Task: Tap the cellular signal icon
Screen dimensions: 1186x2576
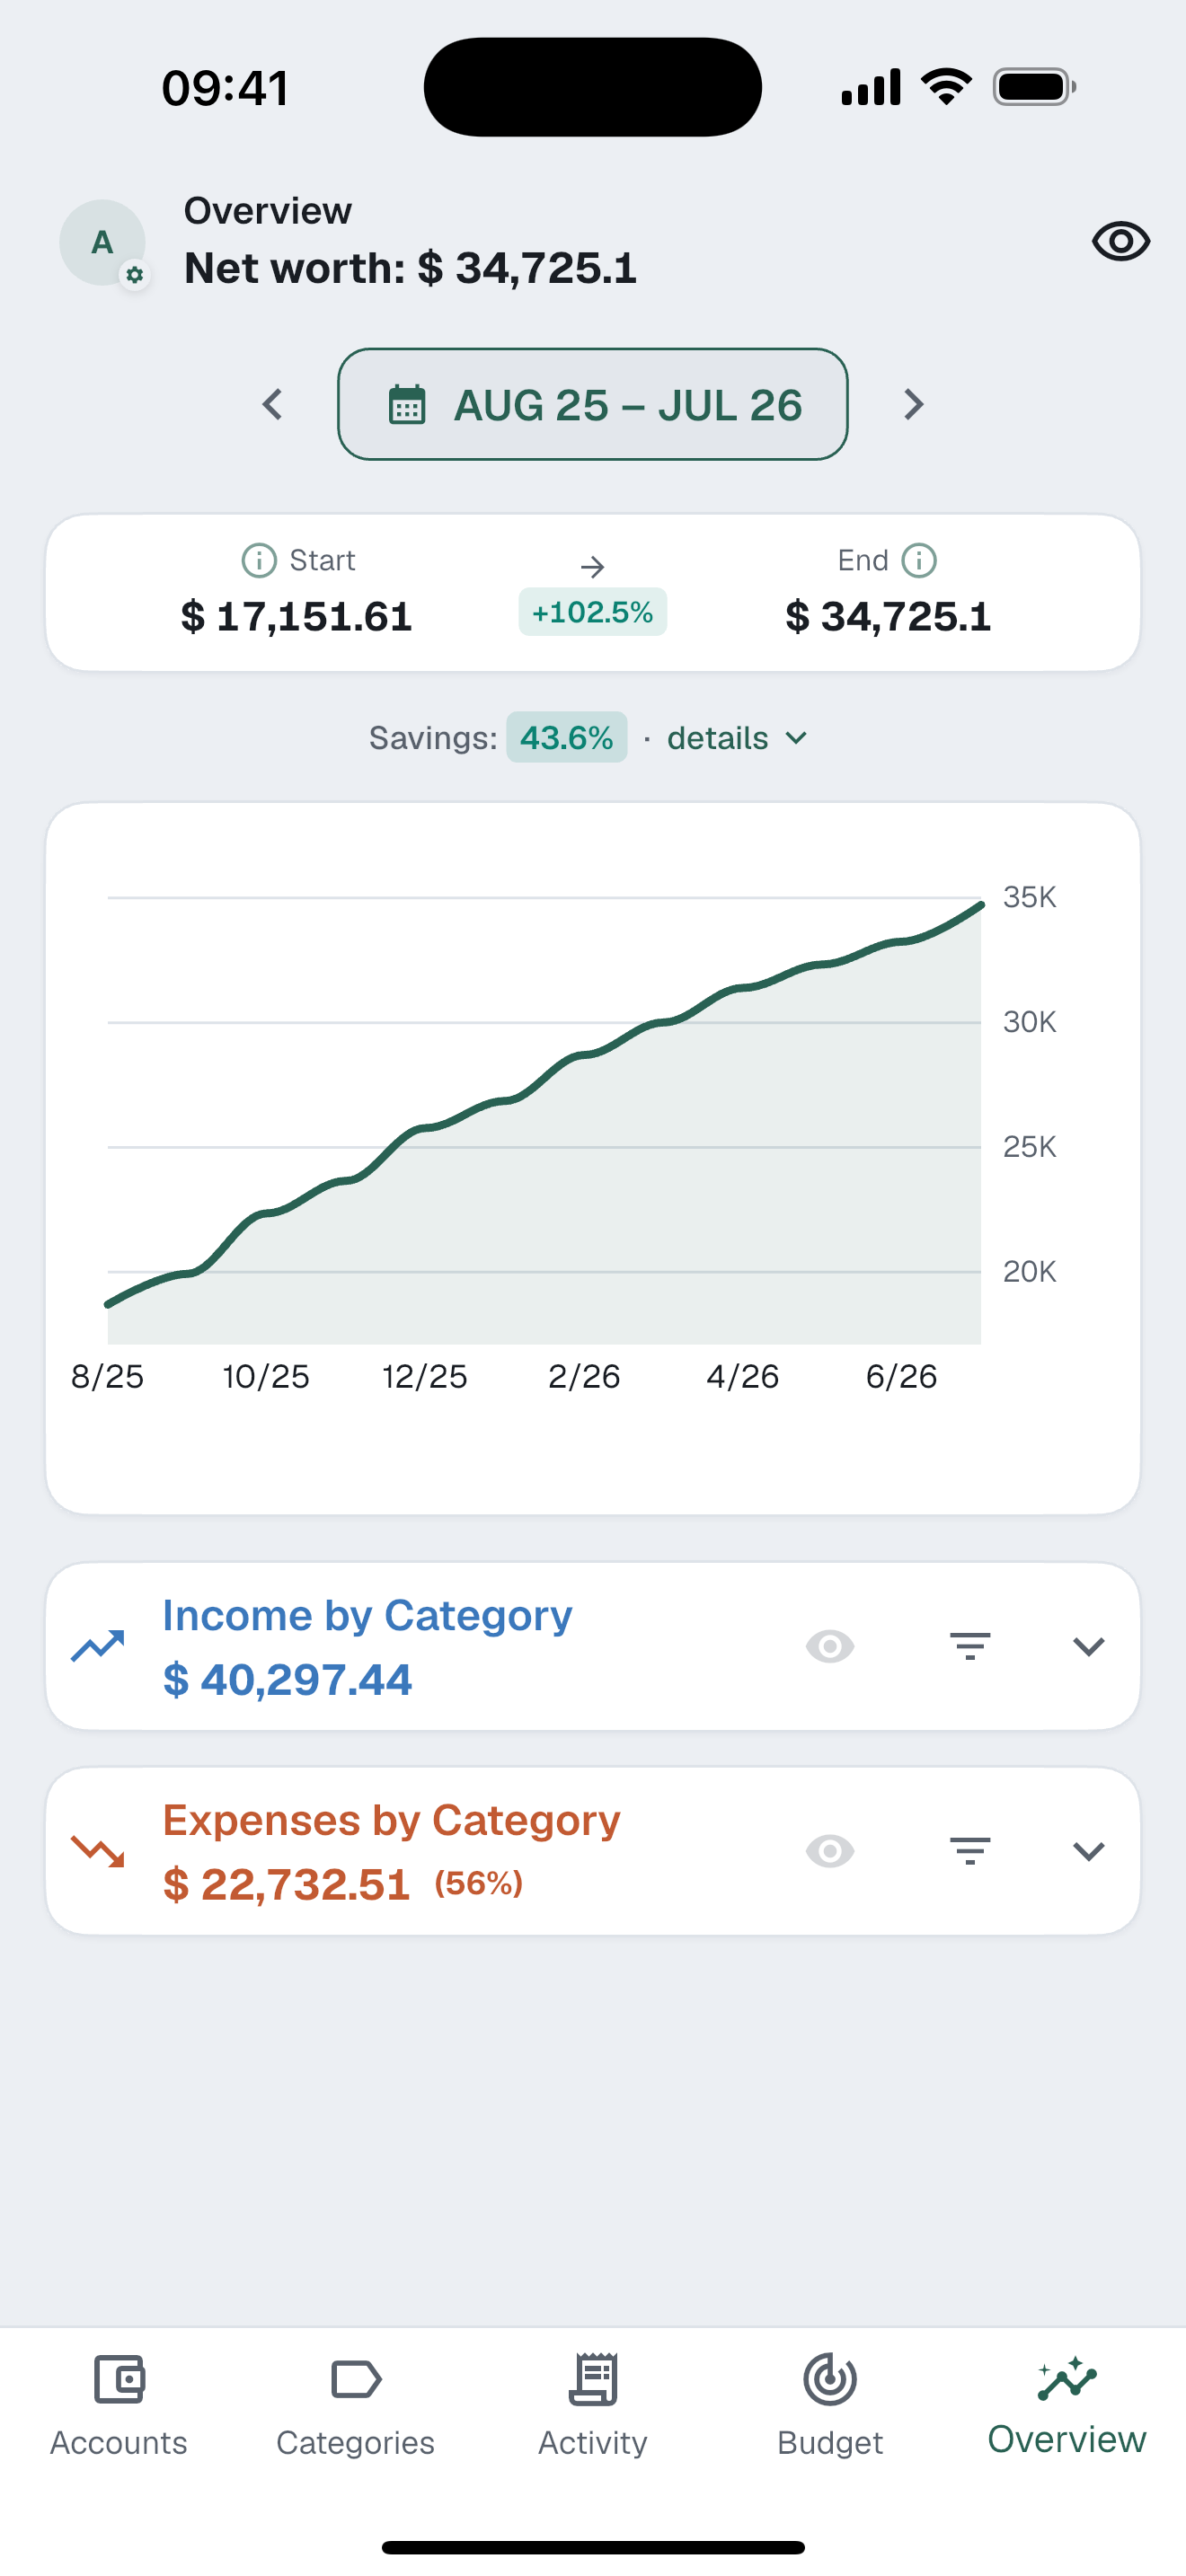Action: (871, 87)
